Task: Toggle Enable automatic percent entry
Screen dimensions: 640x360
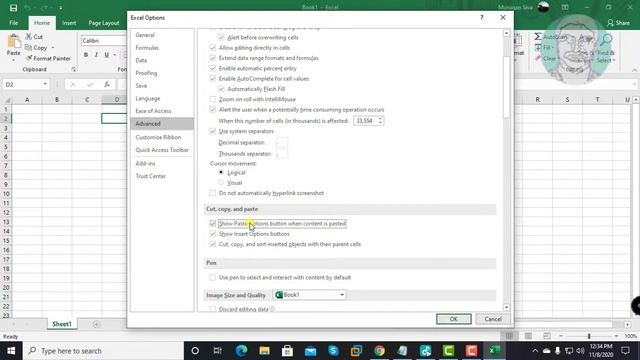Action: click(x=213, y=68)
